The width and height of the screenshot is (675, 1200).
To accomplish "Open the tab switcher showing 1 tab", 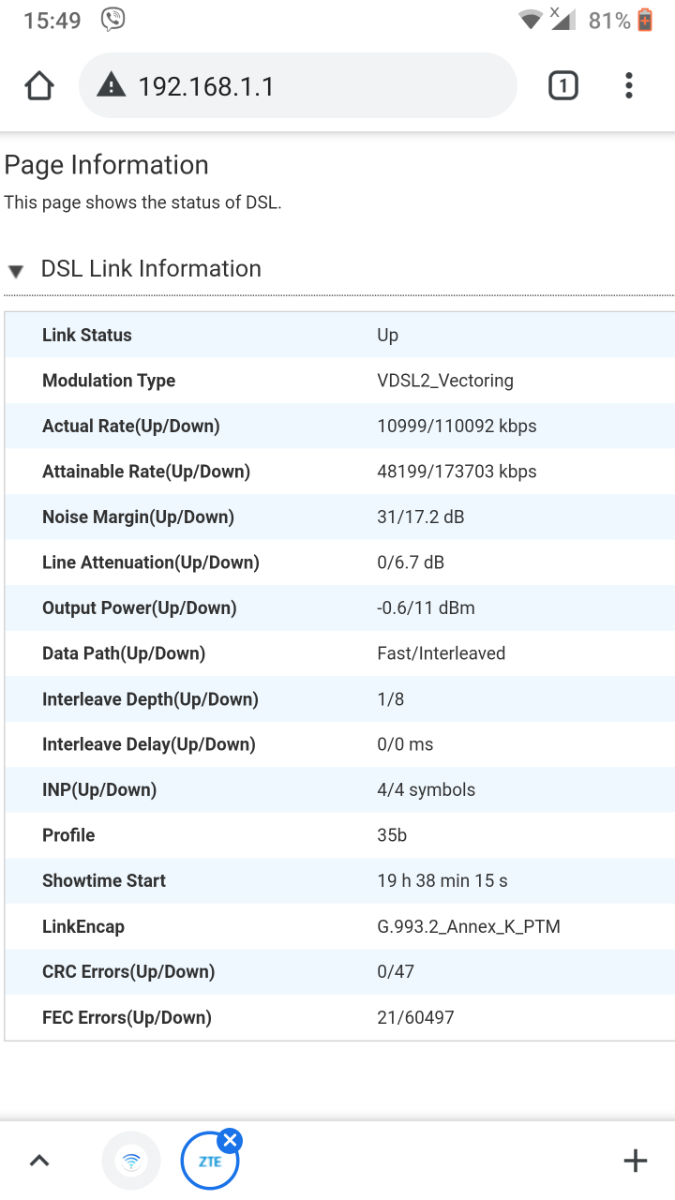I will click(563, 87).
